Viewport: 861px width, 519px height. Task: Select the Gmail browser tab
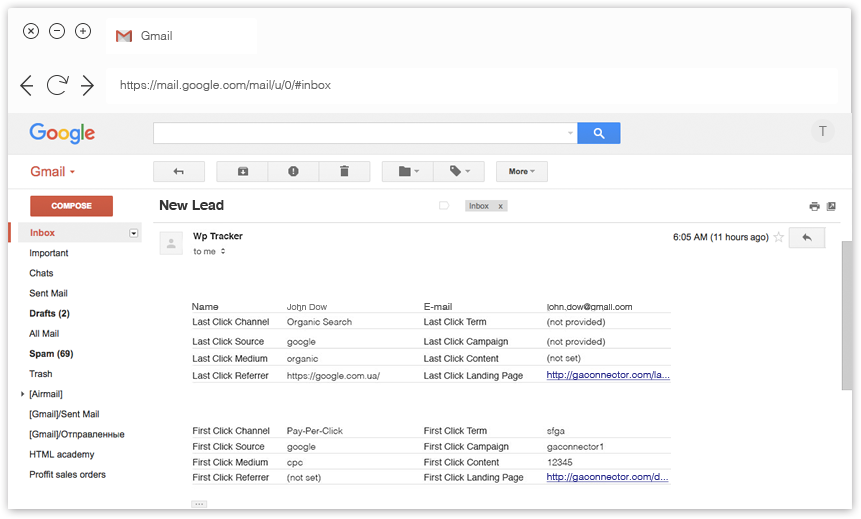tap(181, 36)
